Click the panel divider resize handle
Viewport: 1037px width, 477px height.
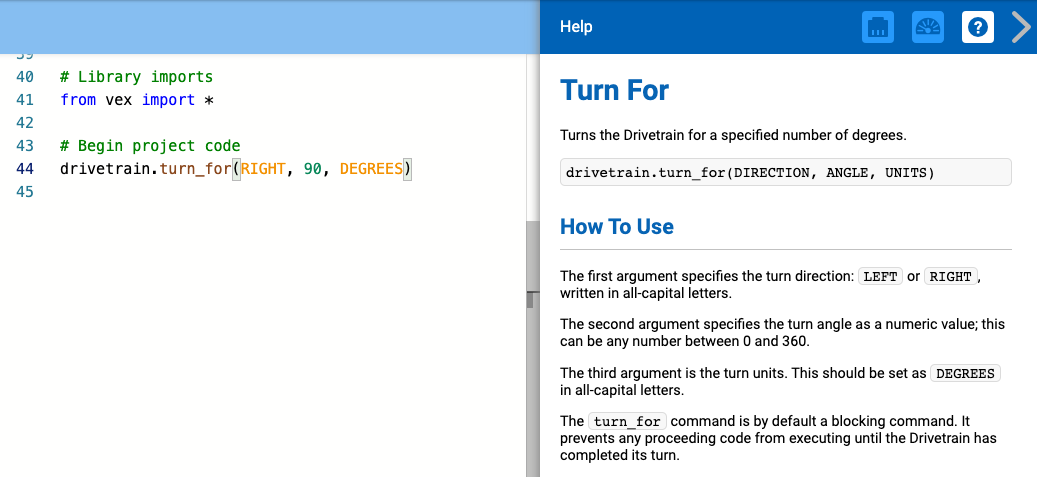532,299
